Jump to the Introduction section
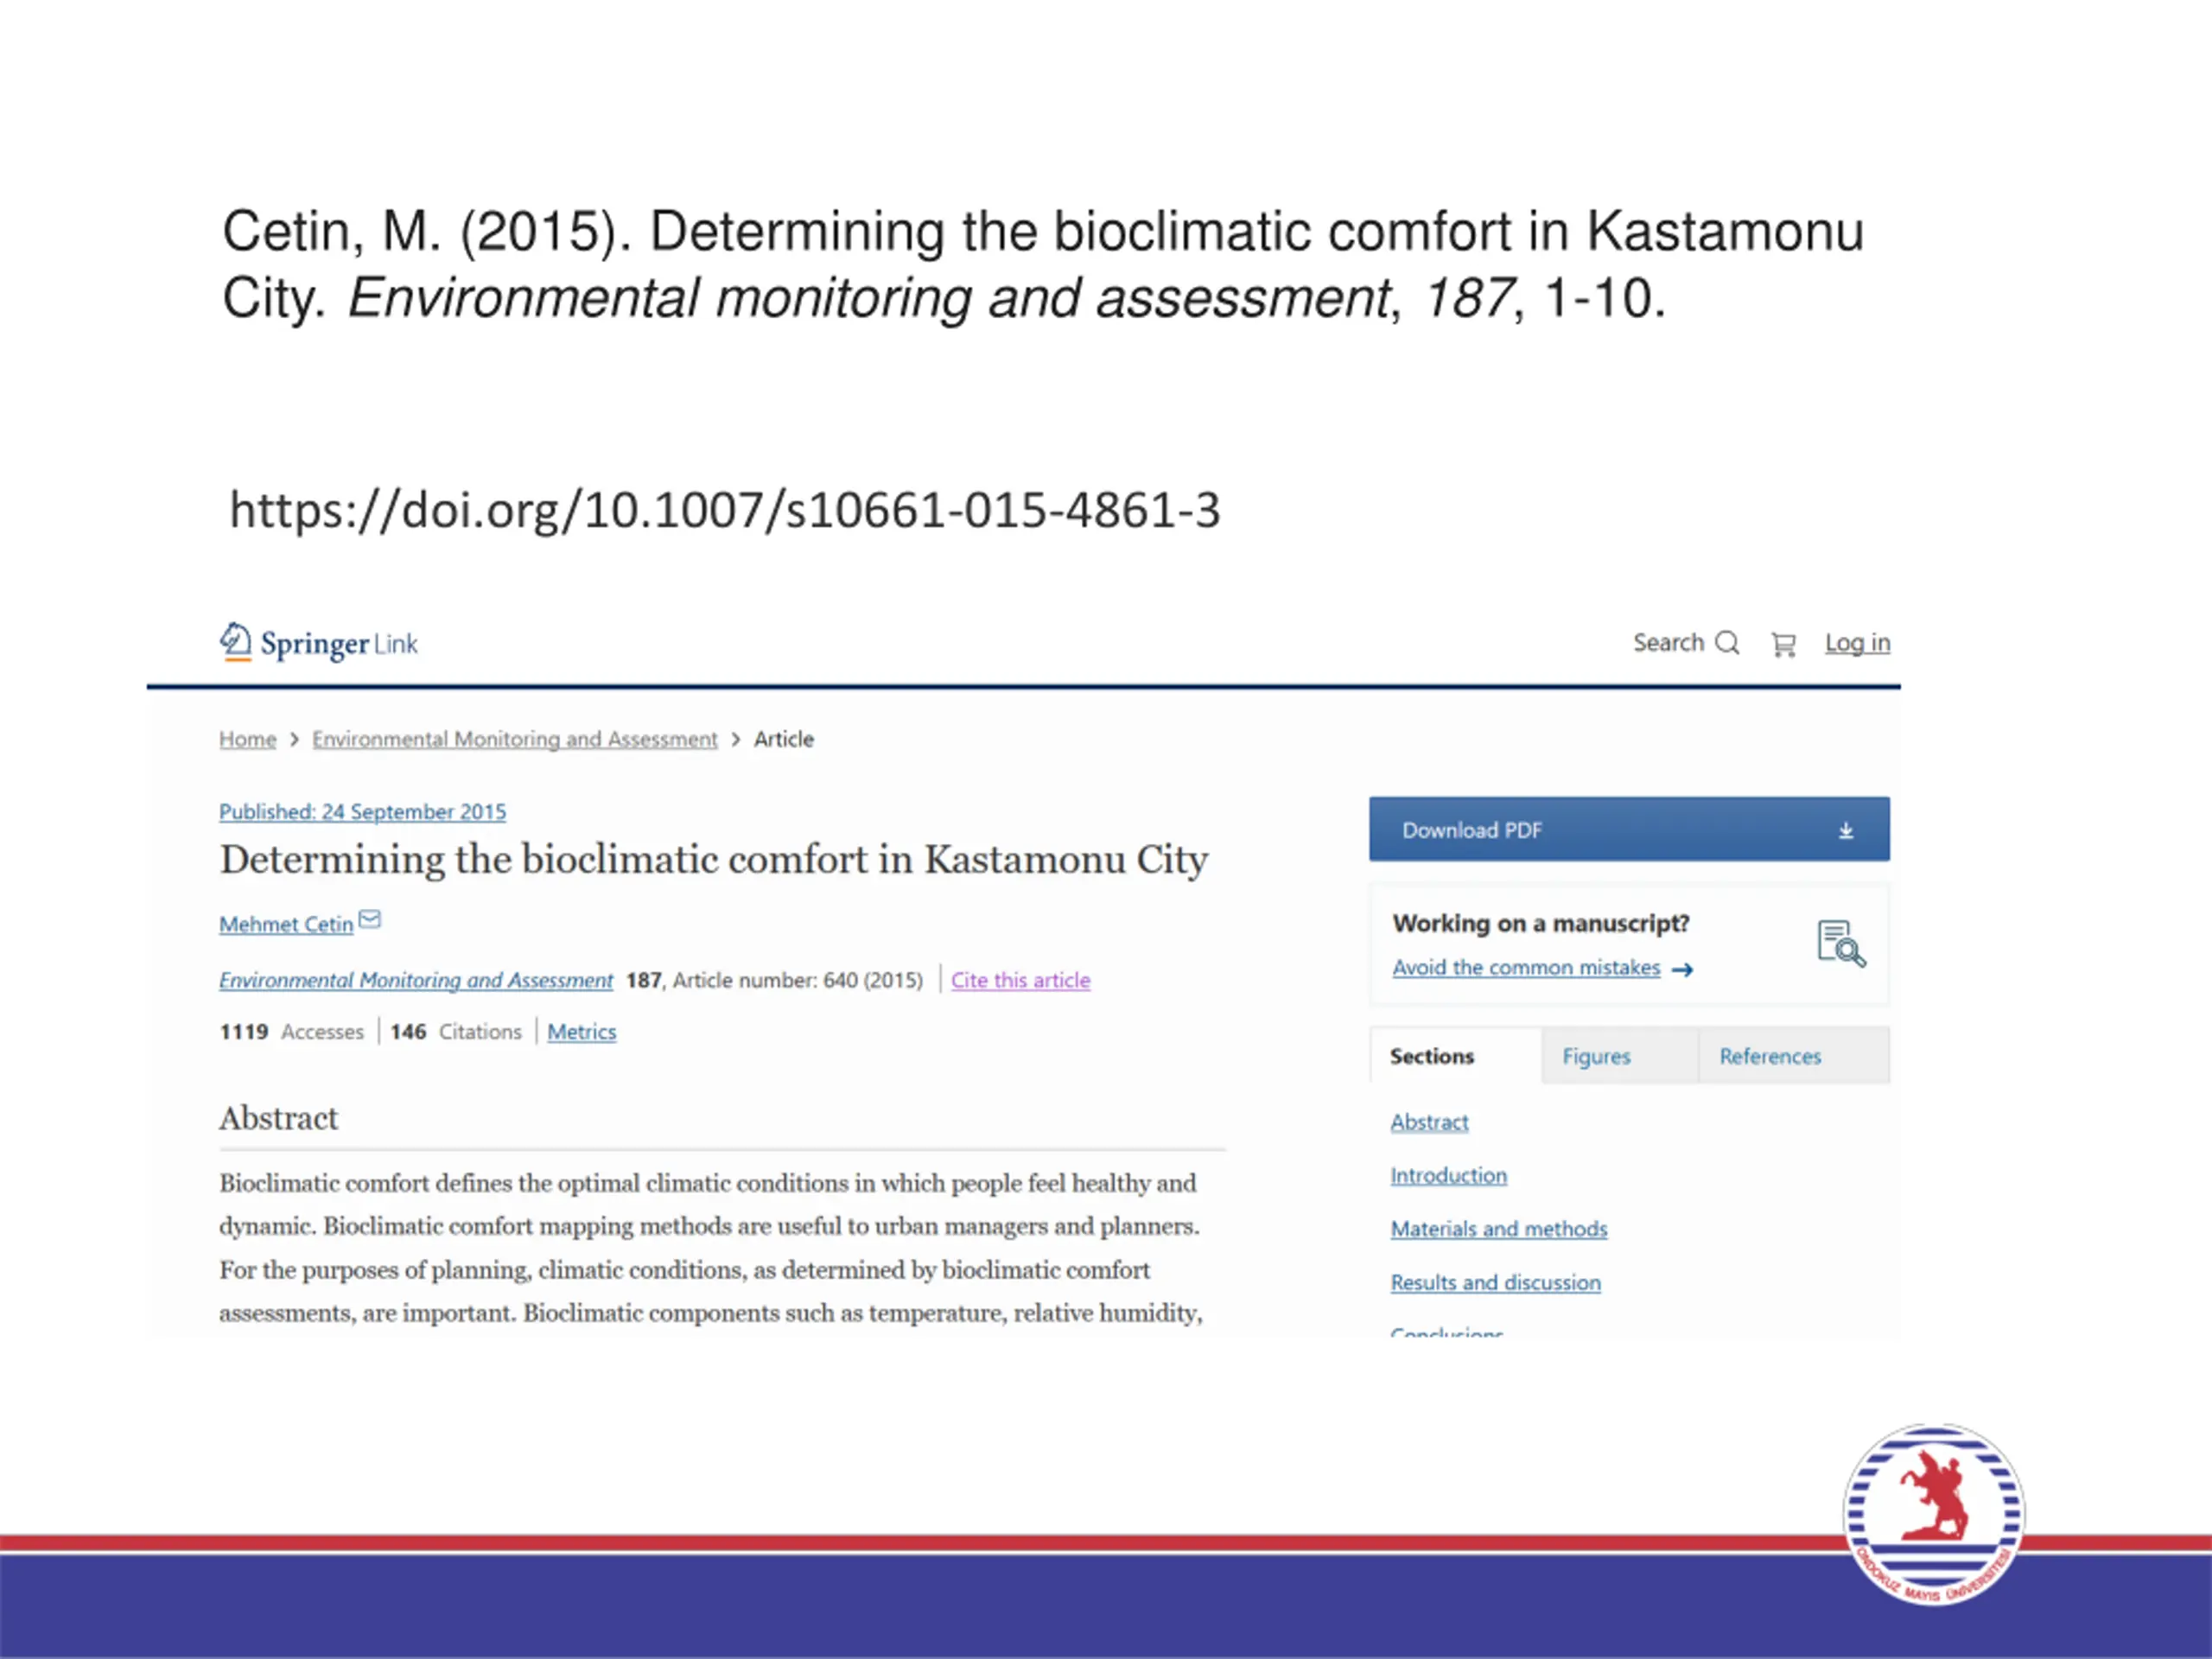 1448,1175
